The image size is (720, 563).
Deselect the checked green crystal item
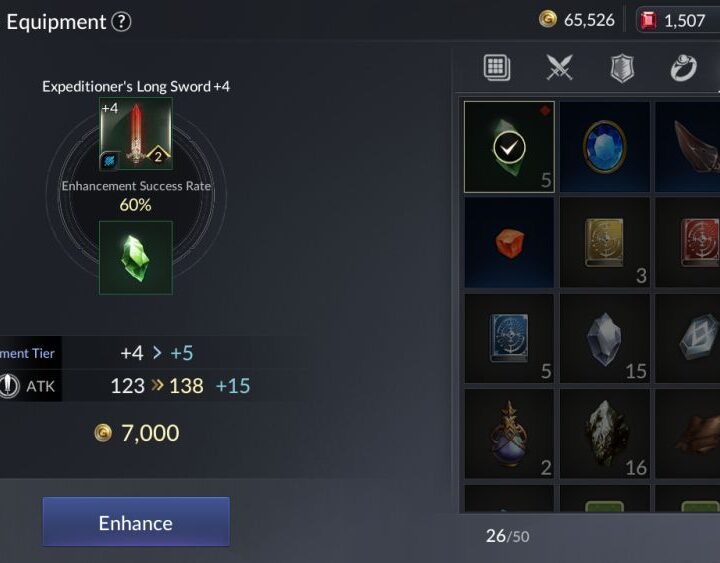[509, 147]
